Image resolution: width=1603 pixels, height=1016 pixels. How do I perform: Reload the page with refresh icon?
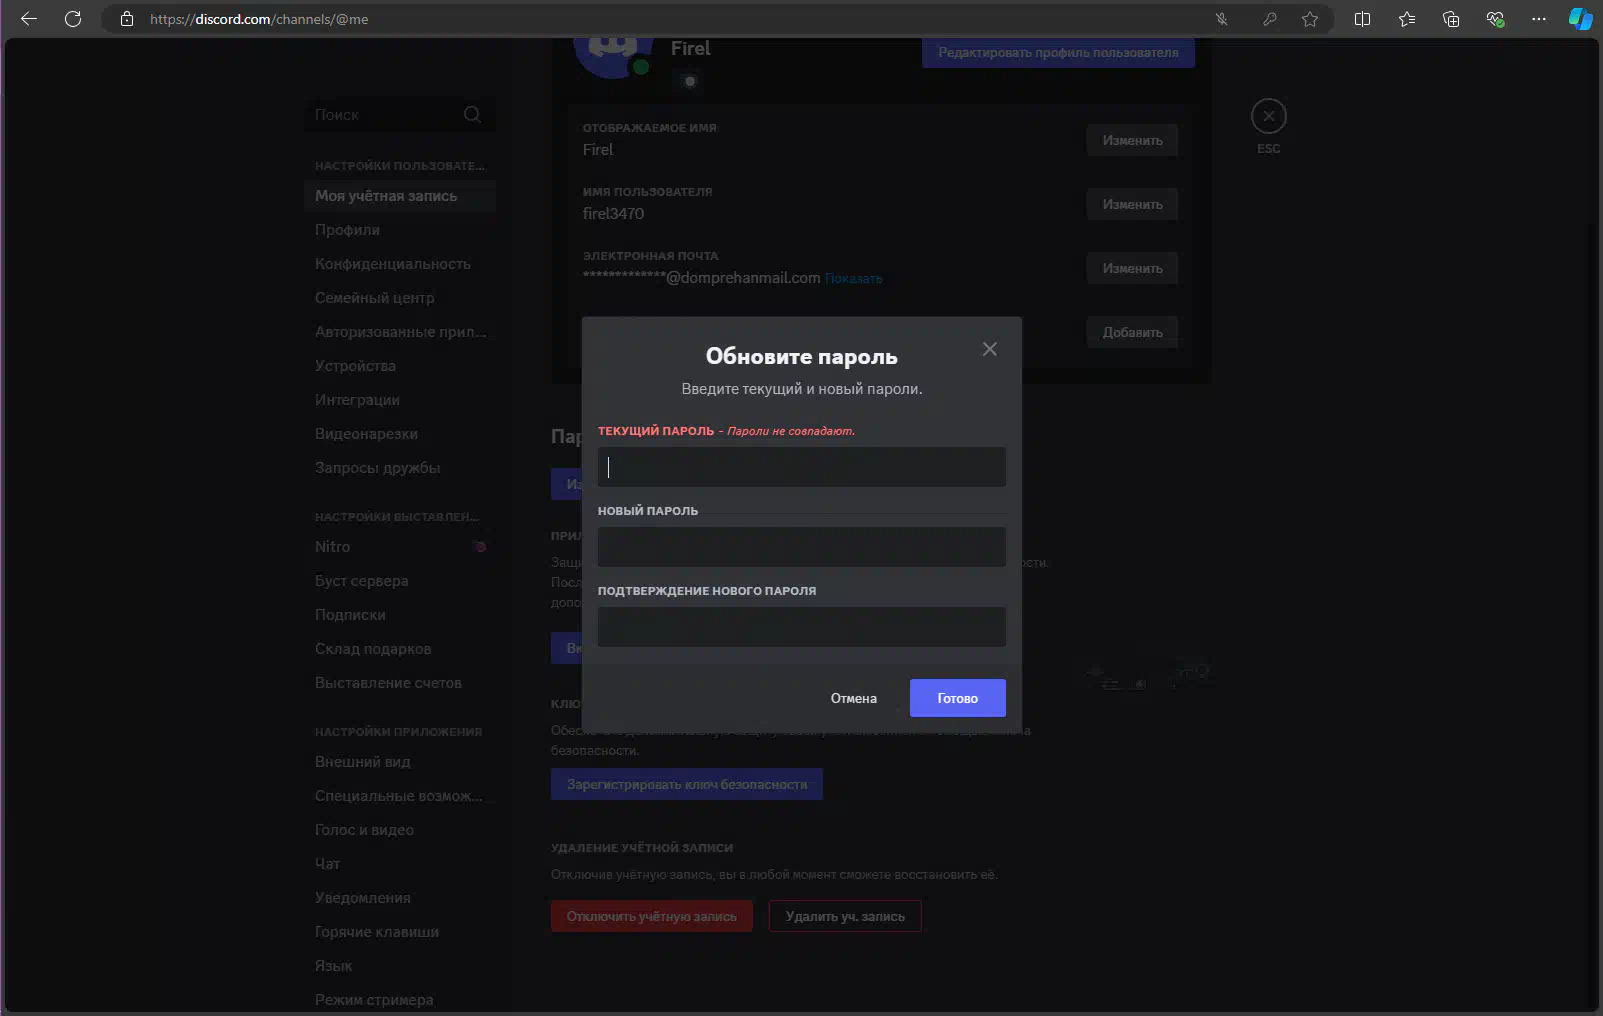pyautogui.click(x=73, y=19)
